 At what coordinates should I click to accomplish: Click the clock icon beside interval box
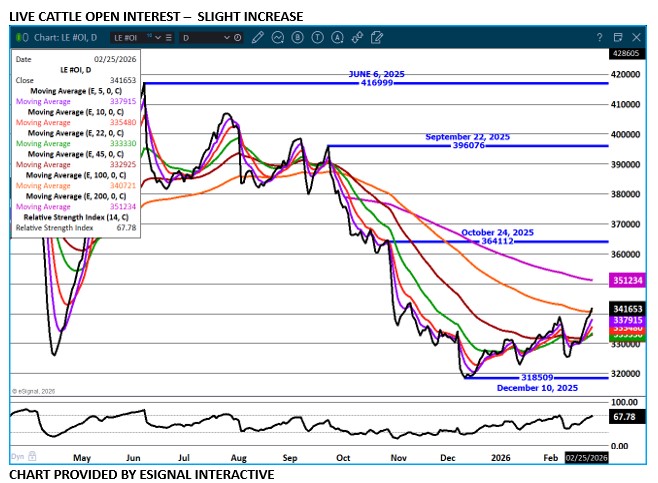click(x=237, y=38)
